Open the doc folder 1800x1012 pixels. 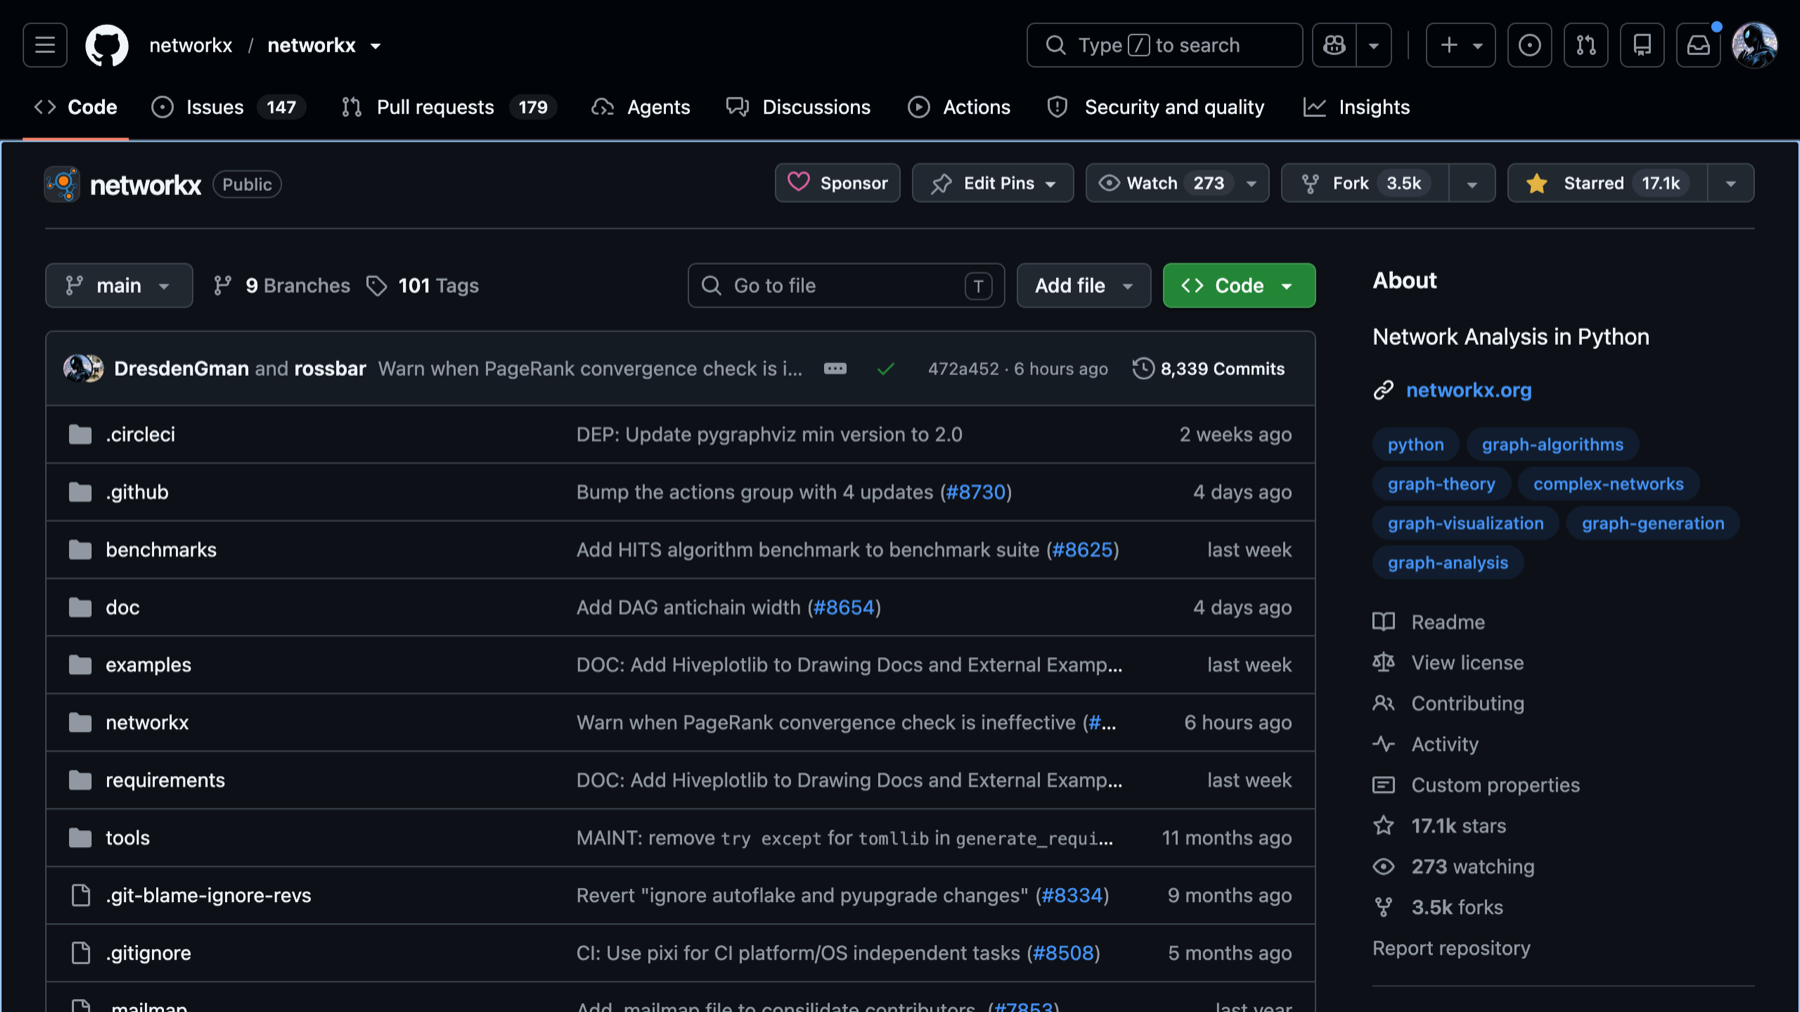[x=123, y=607]
